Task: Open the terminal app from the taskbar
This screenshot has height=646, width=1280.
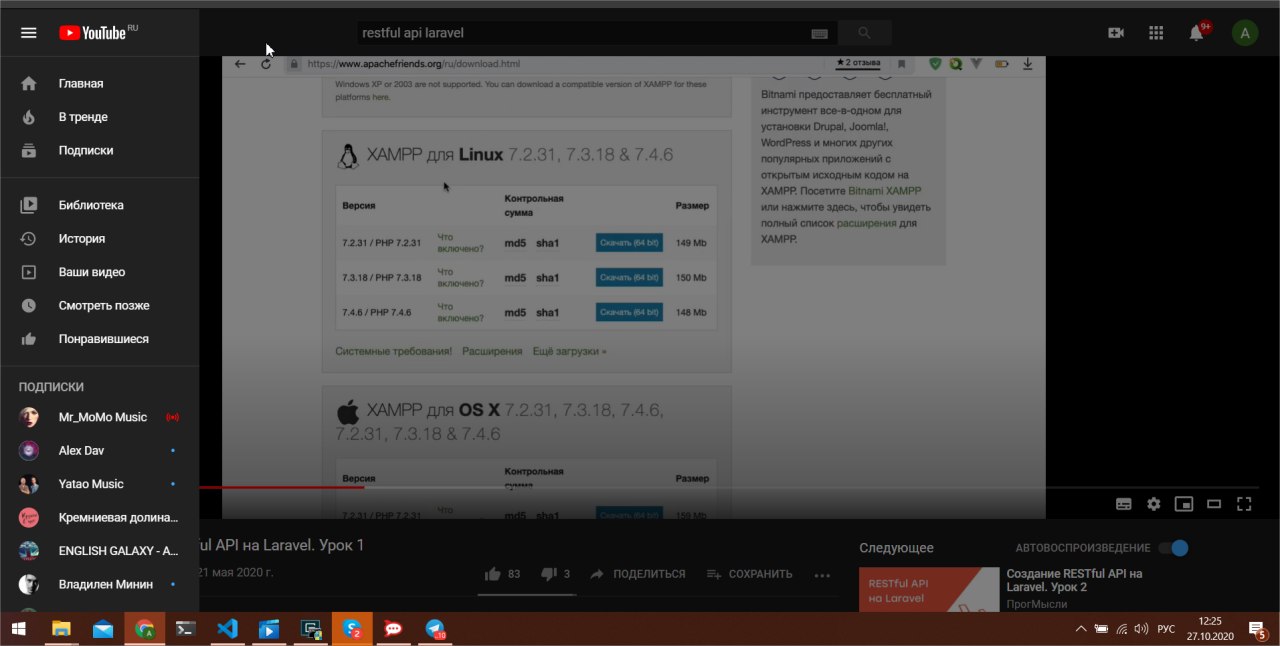Action: click(186, 629)
